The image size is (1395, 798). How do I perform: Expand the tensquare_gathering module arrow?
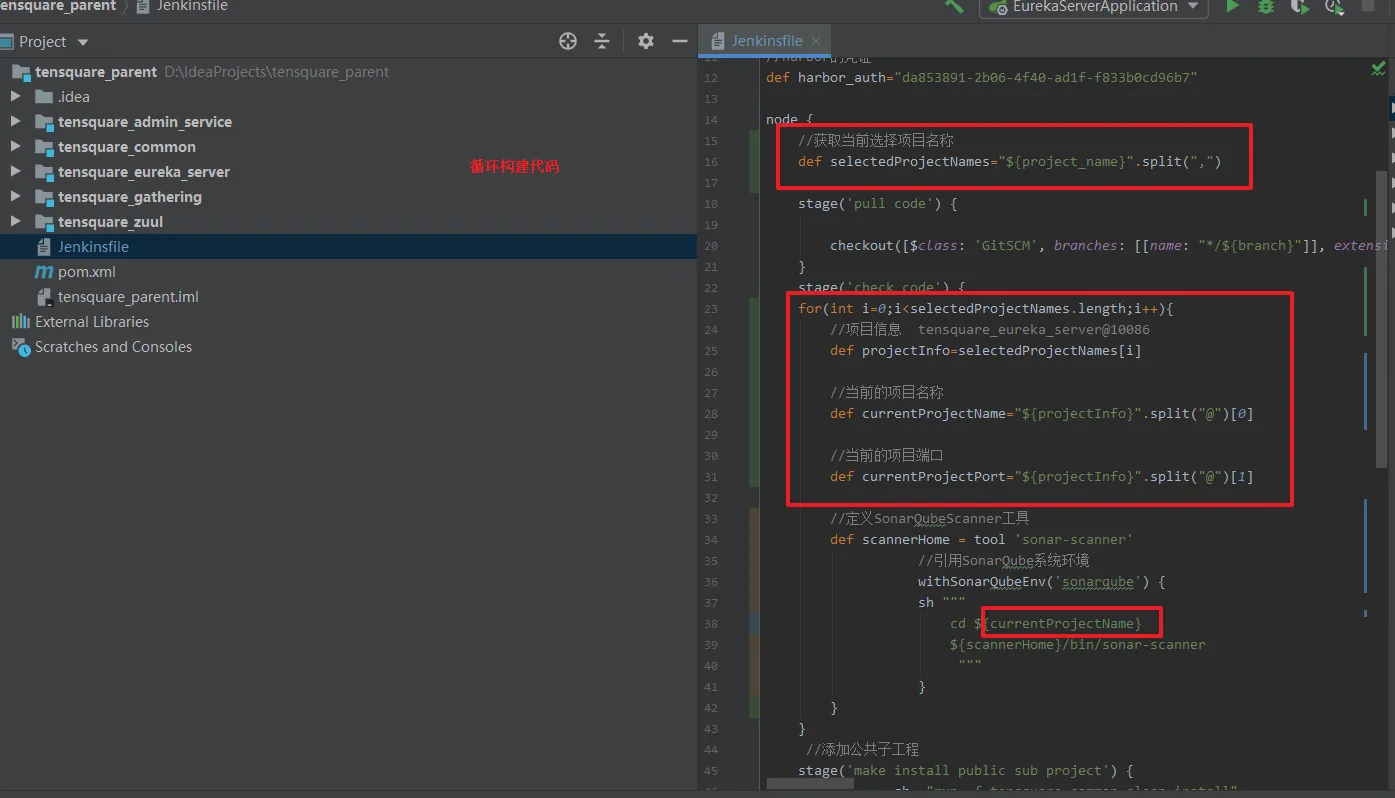pos(15,197)
